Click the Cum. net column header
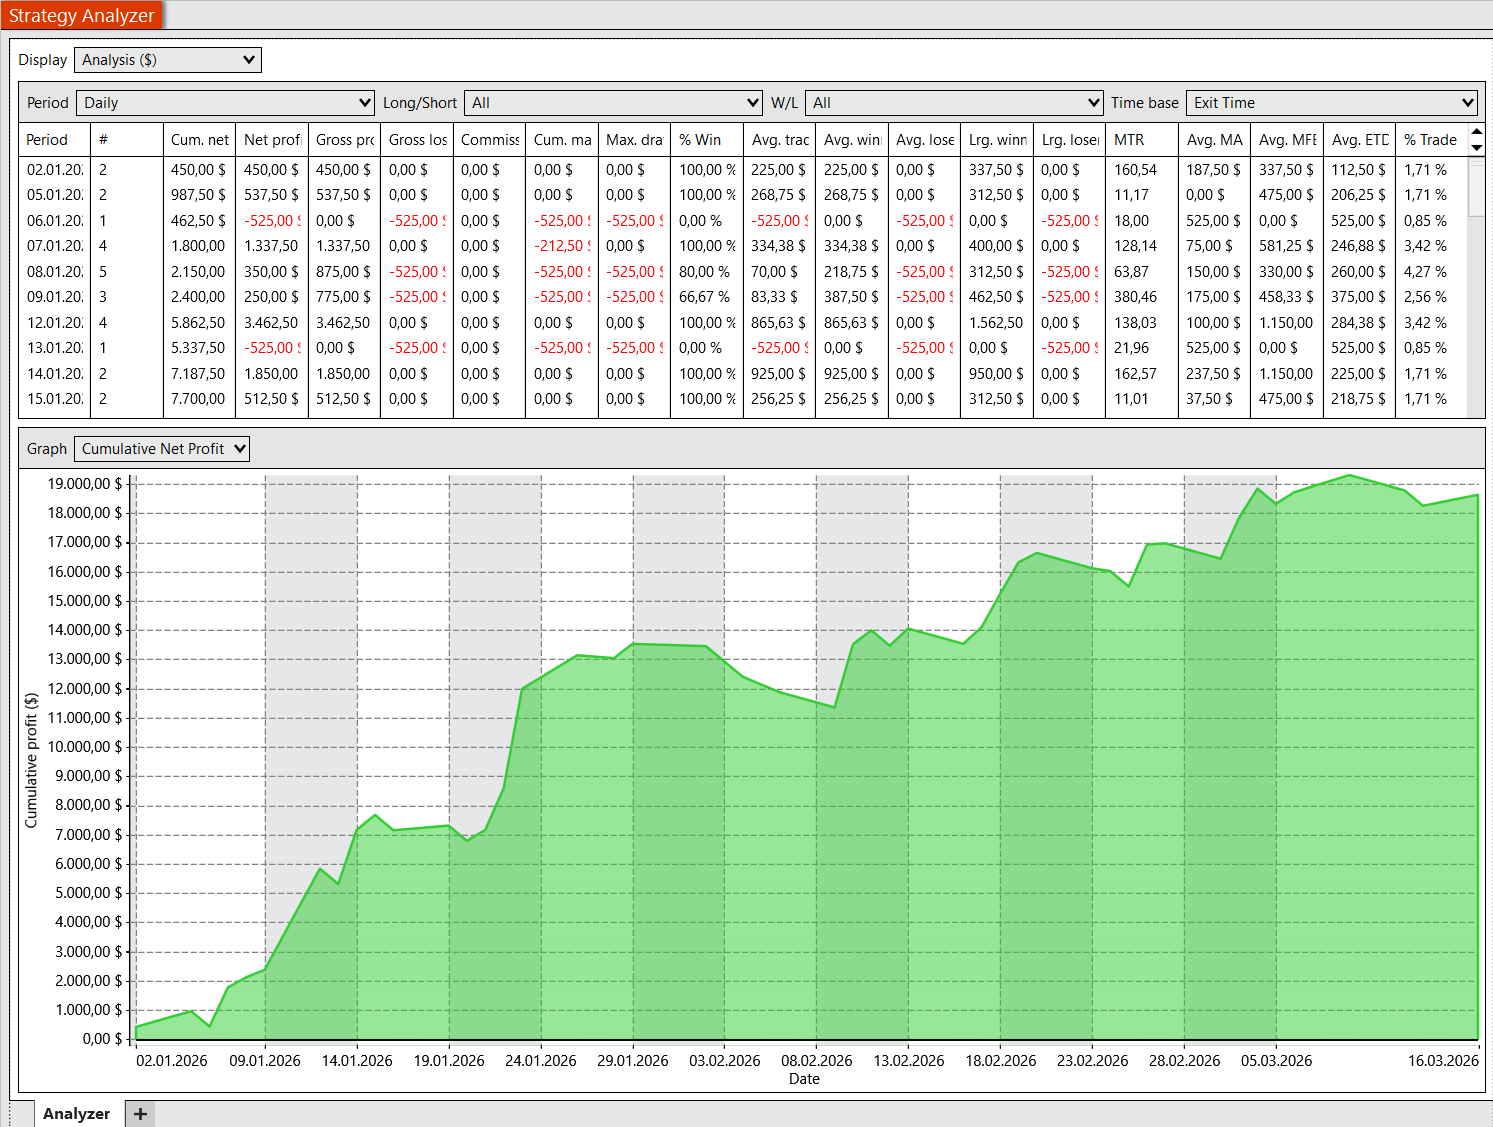 [x=199, y=140]
